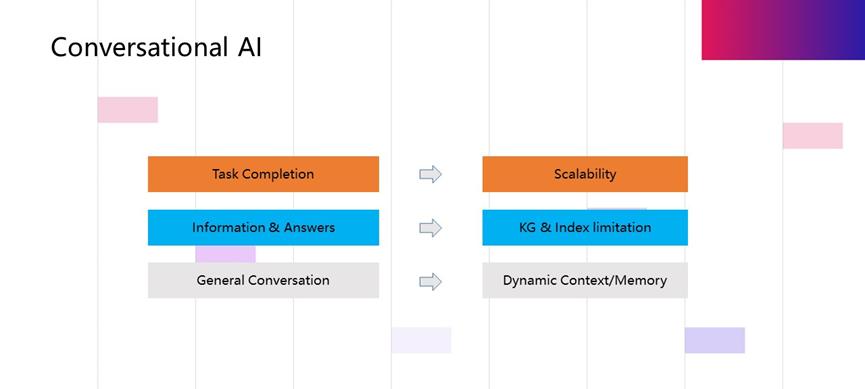
Task: Click the lavender rectangle at bottom right
Action: (x=715, y=340)
